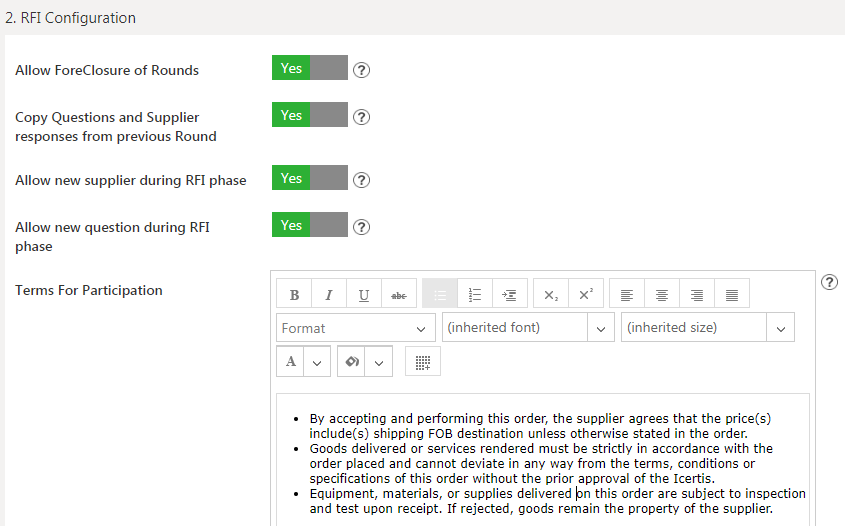Screen dimensions: 845x526
Task: Toggle Underline formatting button
Action: [x=363, y=294]
